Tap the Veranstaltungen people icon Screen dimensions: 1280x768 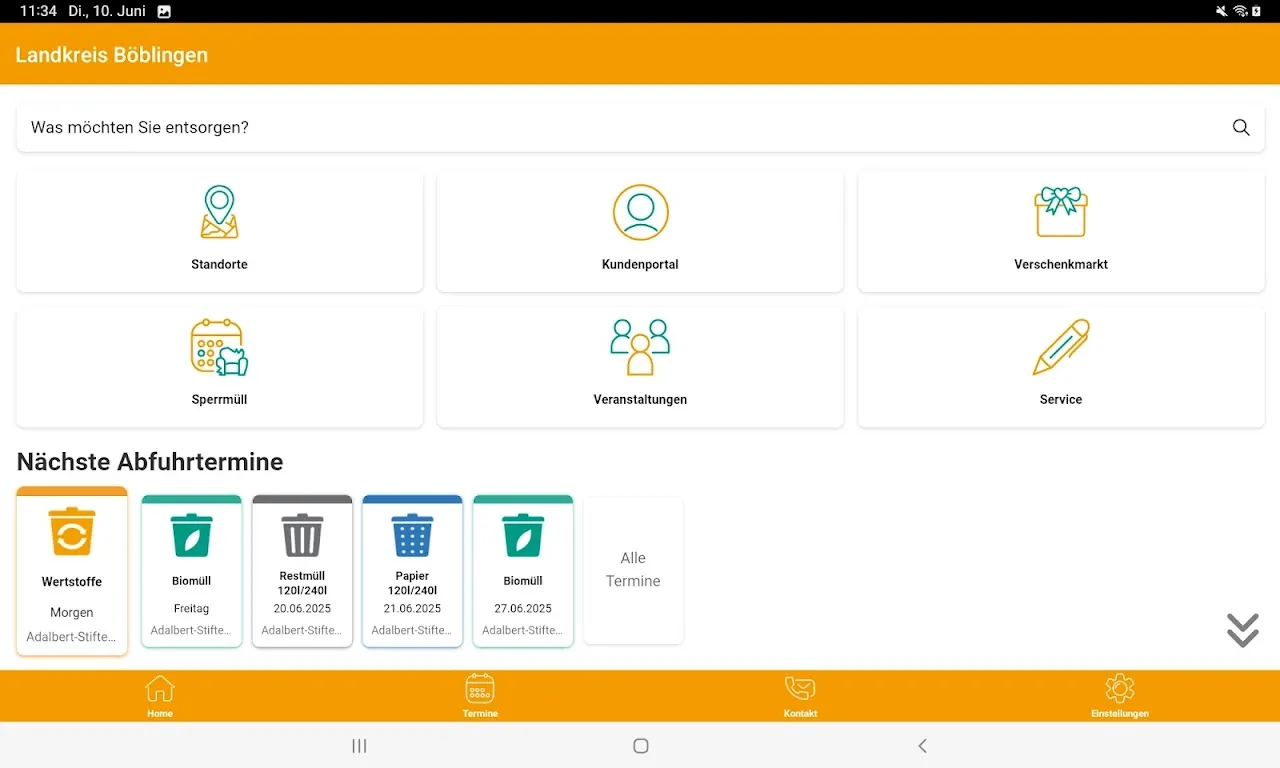(640, 347)
